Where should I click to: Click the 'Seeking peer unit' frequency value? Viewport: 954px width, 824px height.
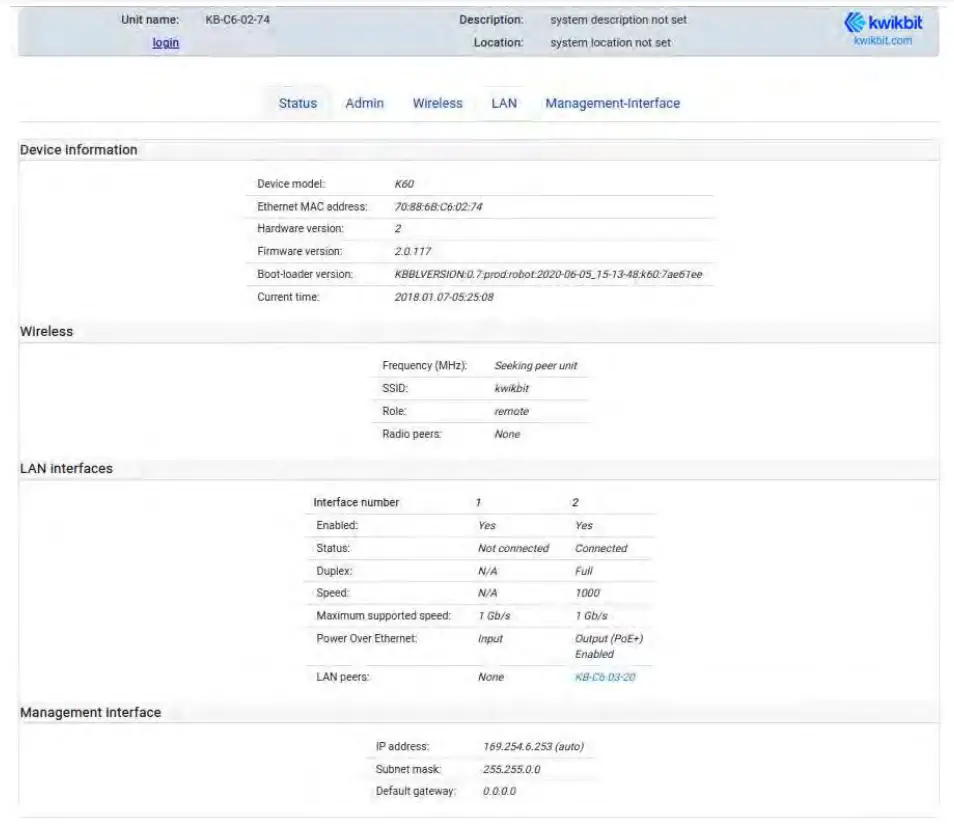[535, 366]
